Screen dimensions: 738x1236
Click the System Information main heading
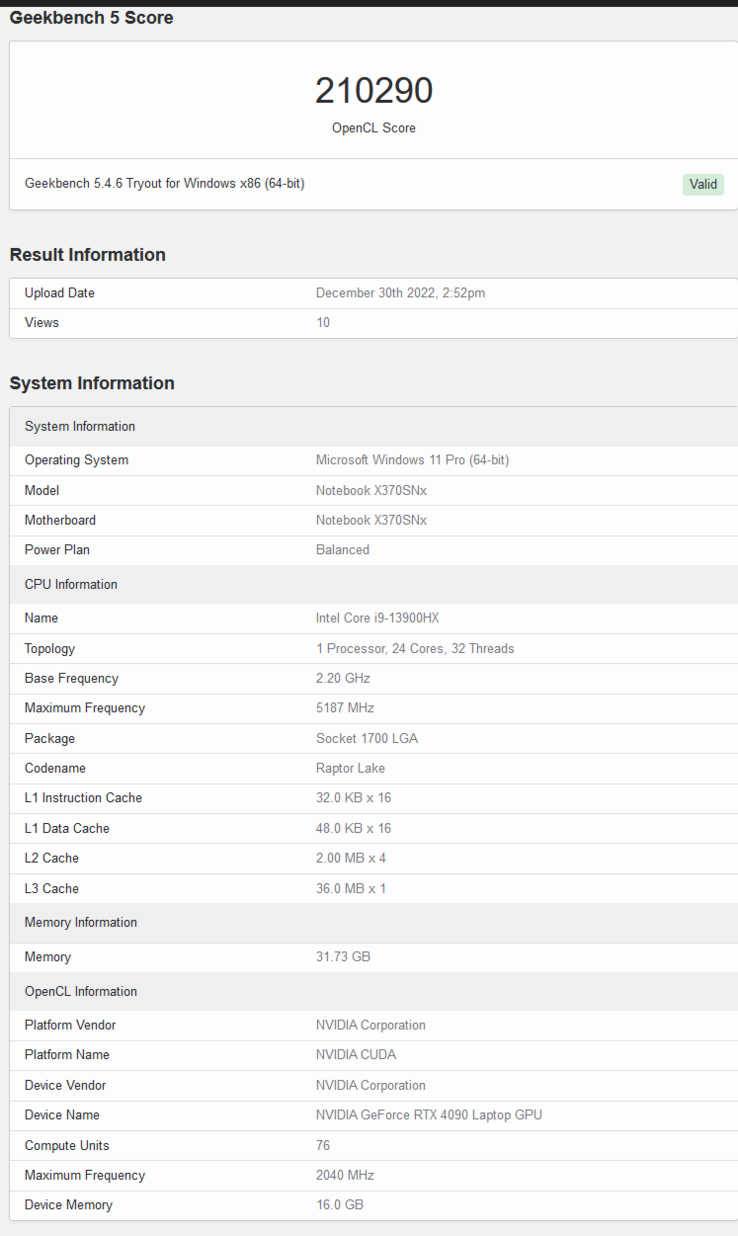tap(92, 383)
